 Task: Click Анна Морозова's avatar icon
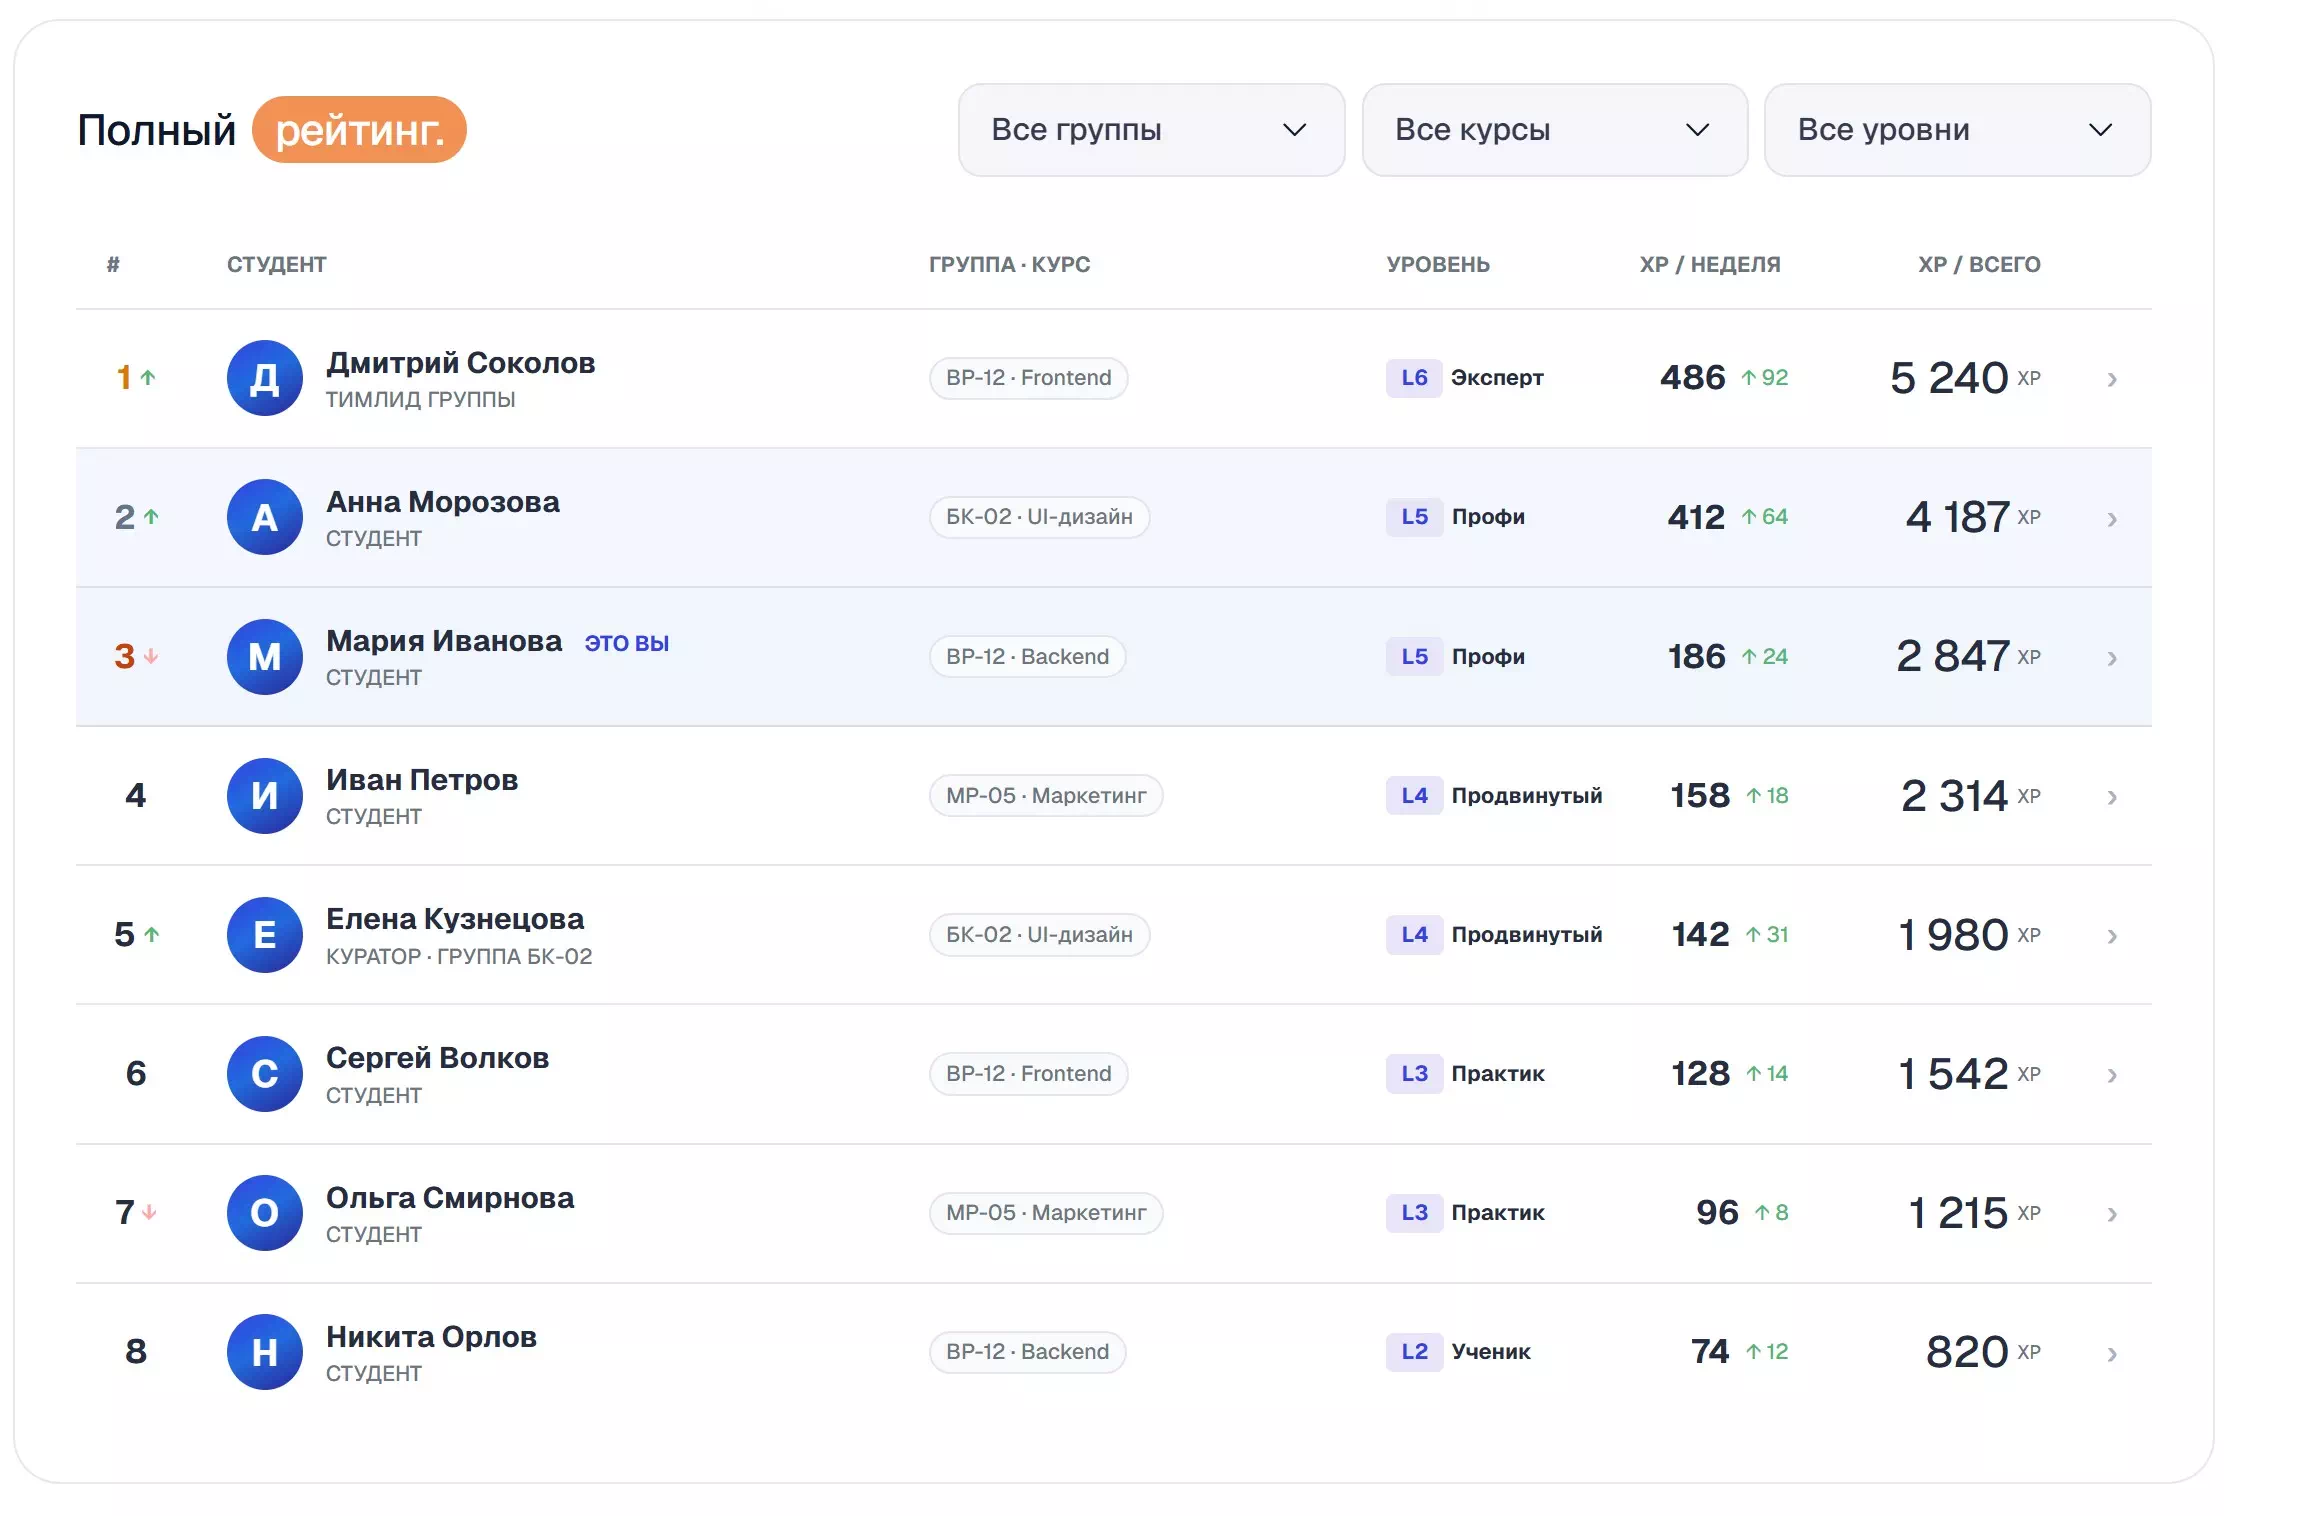tap(265, 517)
